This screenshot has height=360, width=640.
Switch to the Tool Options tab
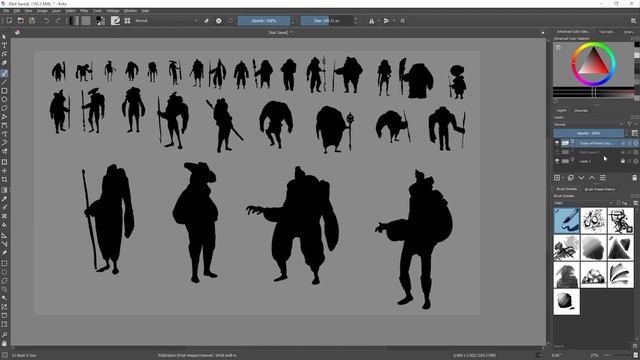606,31
